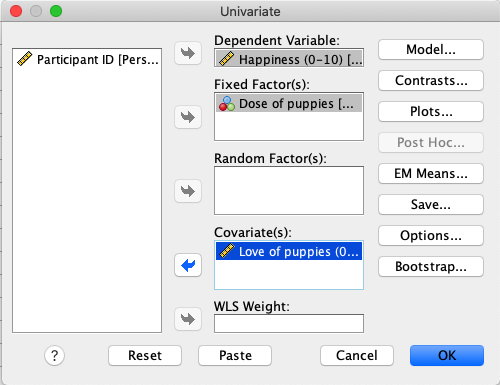Click the Reset button

click(145, 356)
